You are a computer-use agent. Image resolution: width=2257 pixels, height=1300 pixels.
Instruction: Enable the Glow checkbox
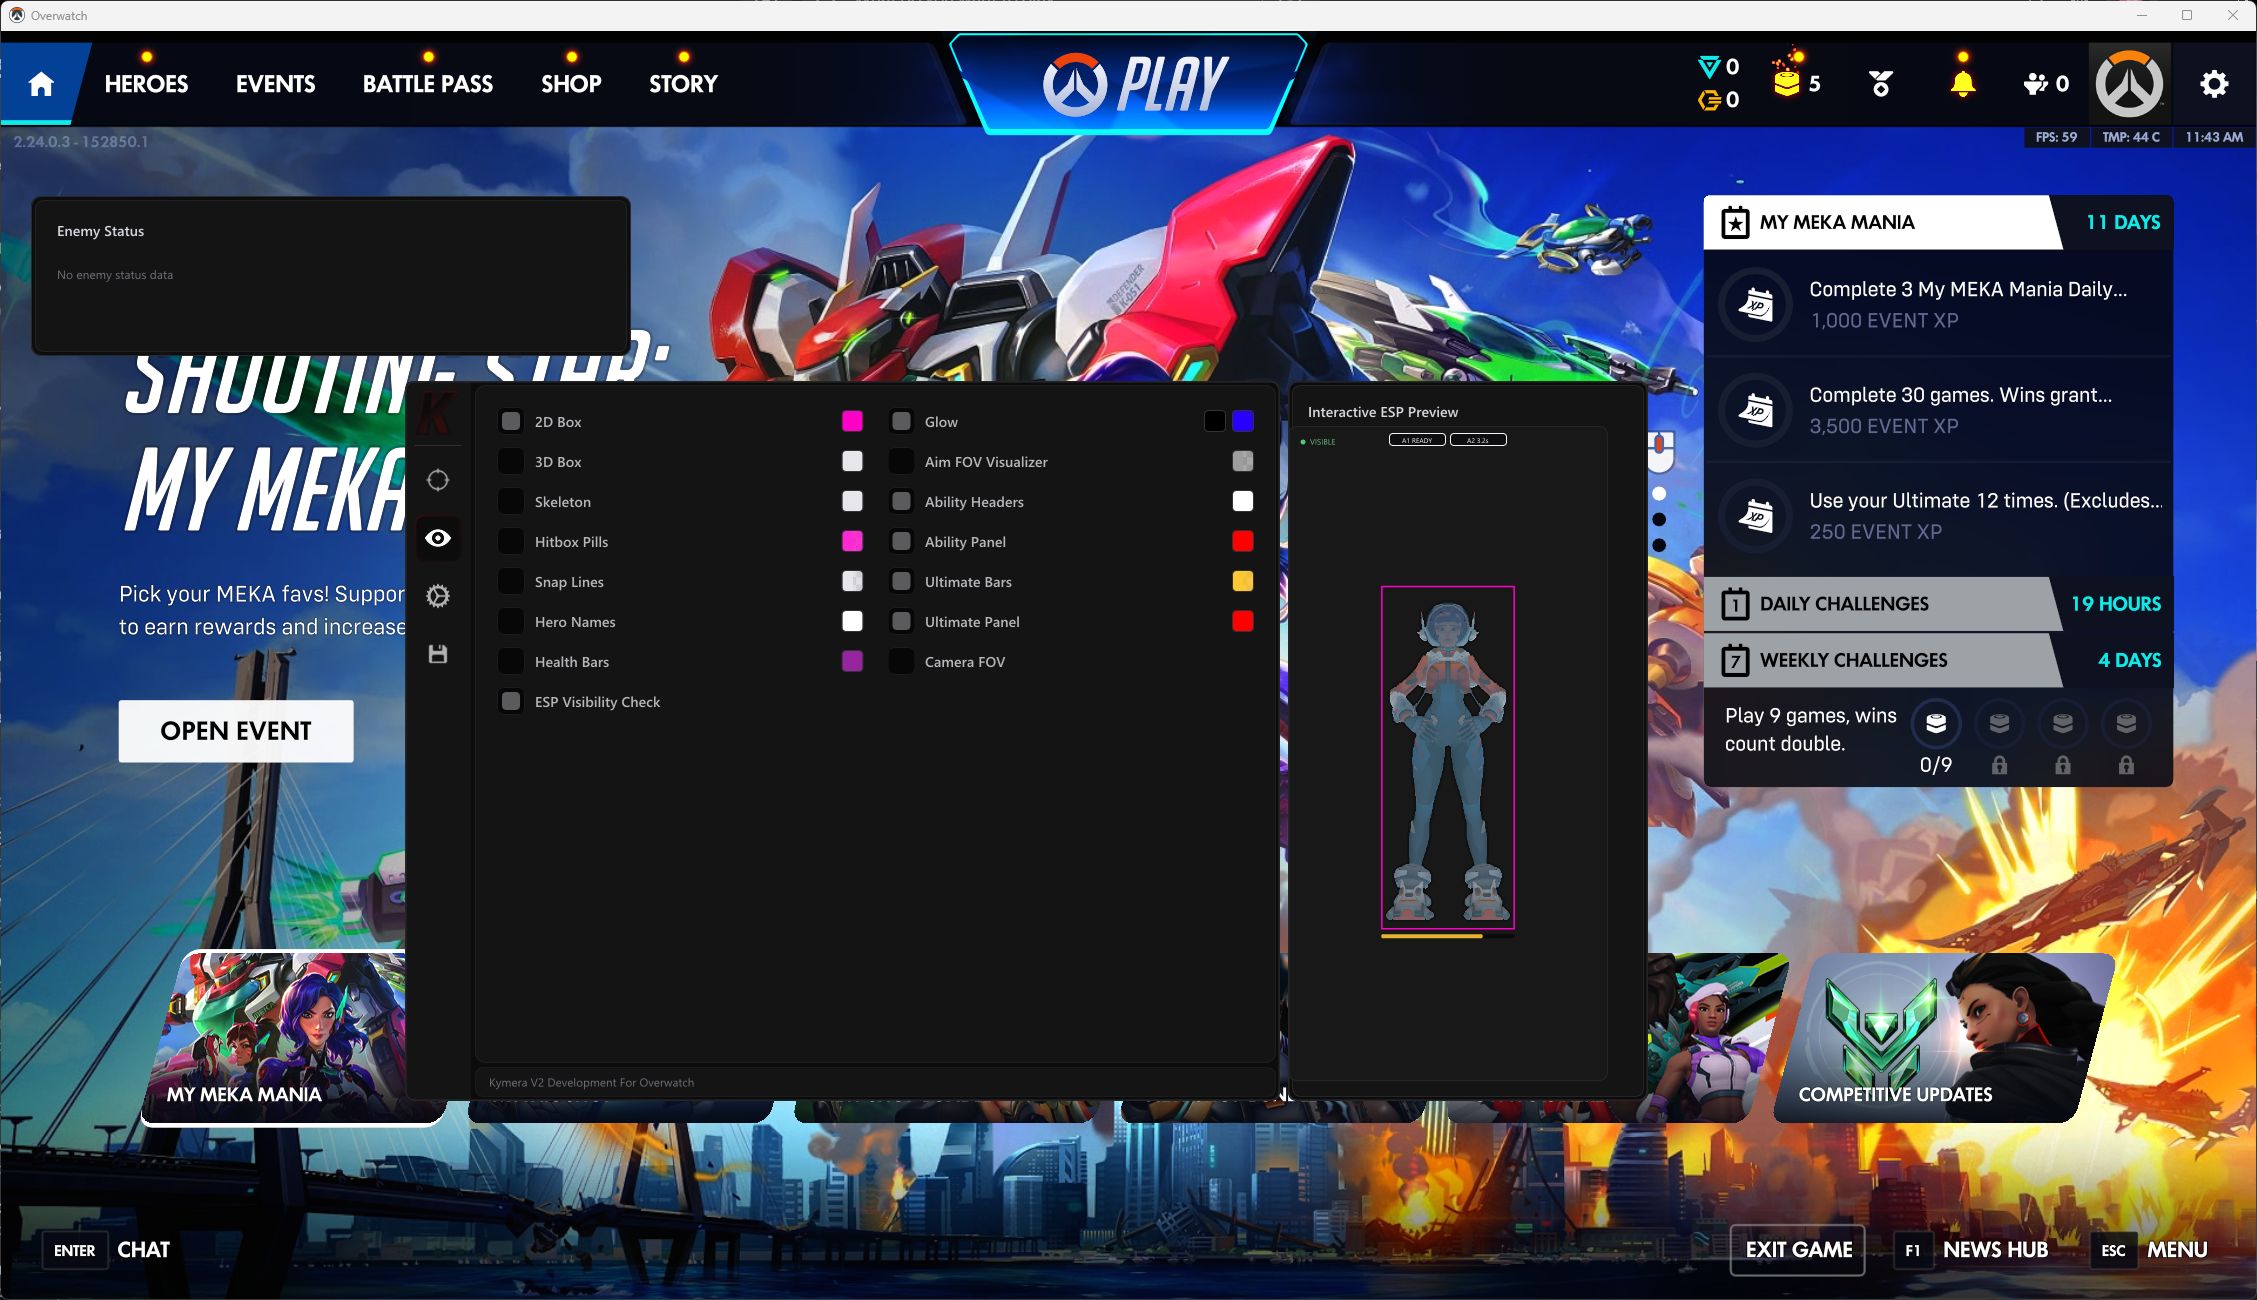901,421
